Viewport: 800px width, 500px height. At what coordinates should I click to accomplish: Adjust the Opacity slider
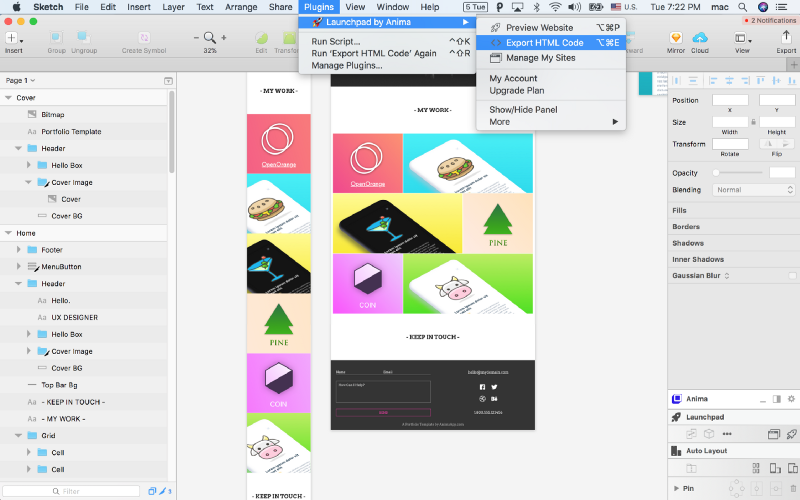(738, 173)
